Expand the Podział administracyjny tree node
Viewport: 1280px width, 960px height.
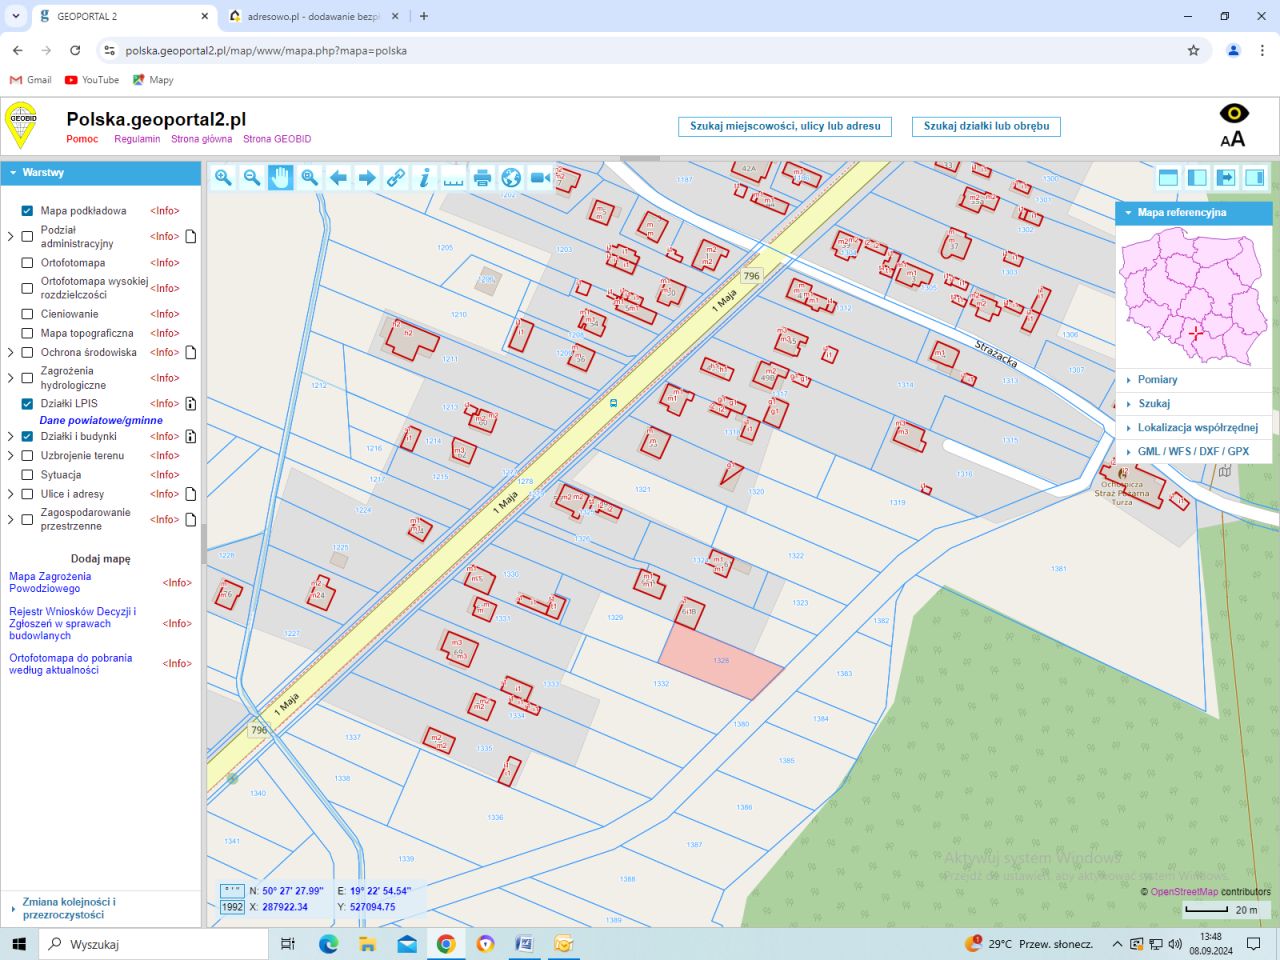[x=11, y=237]
